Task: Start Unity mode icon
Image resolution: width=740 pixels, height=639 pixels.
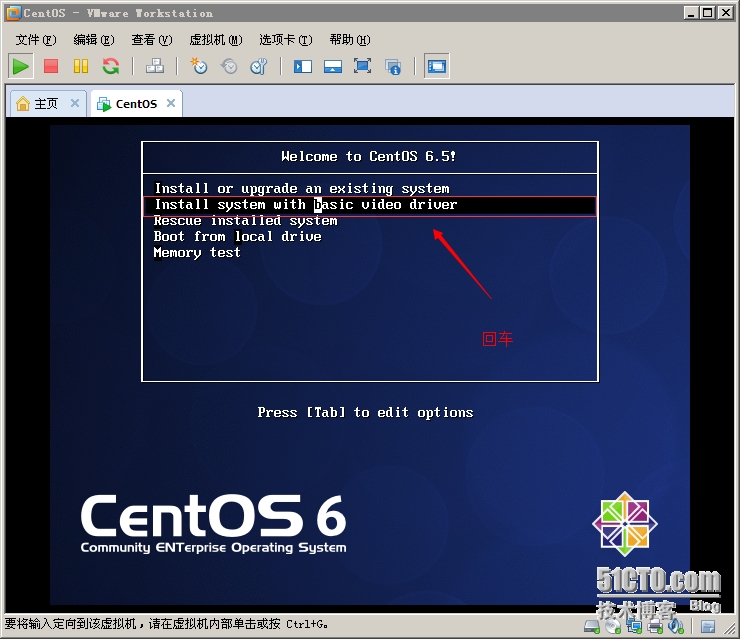Action: click(x=393, y=67)
